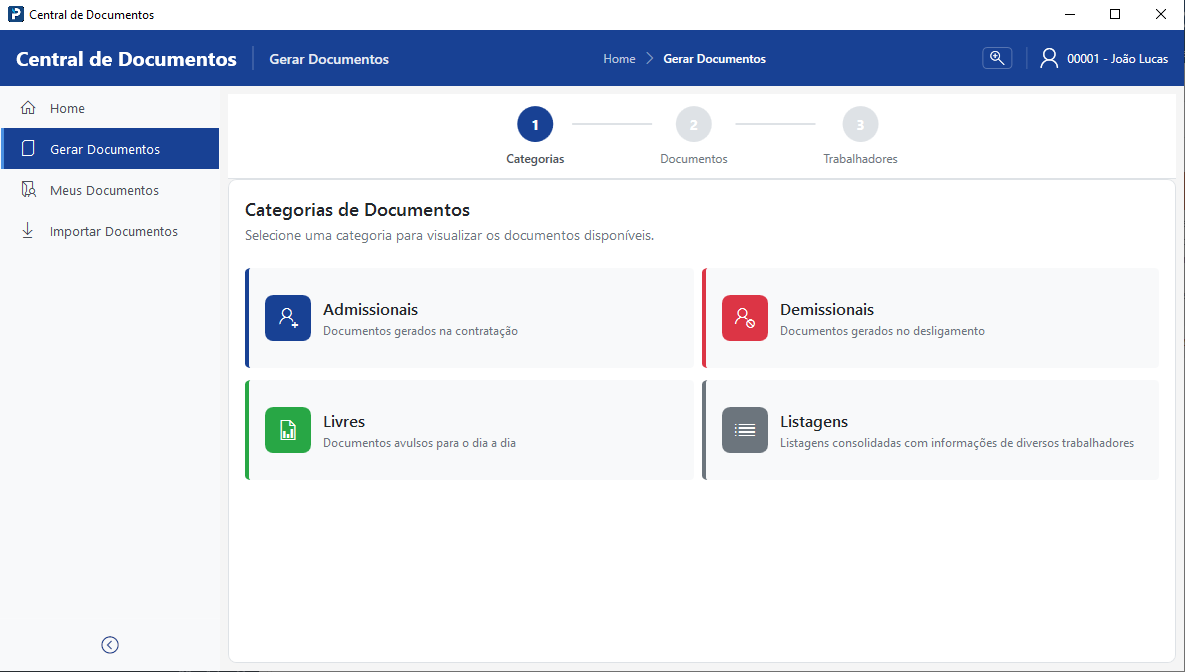Open Meus Documentos in the sidebar
This screenshot has width=1185, height=672.
[x=110, y=190]
